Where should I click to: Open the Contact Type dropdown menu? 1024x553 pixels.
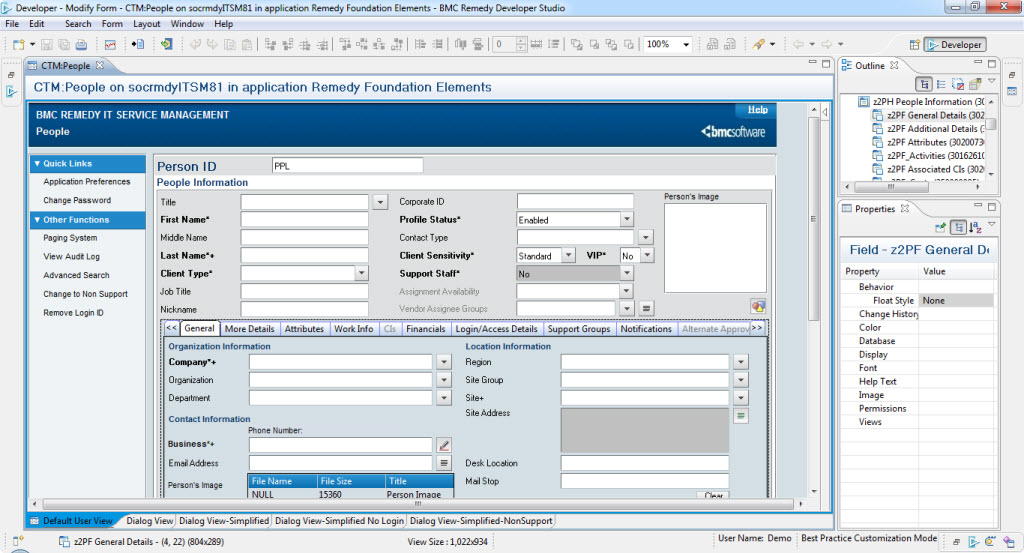(645, 238)
